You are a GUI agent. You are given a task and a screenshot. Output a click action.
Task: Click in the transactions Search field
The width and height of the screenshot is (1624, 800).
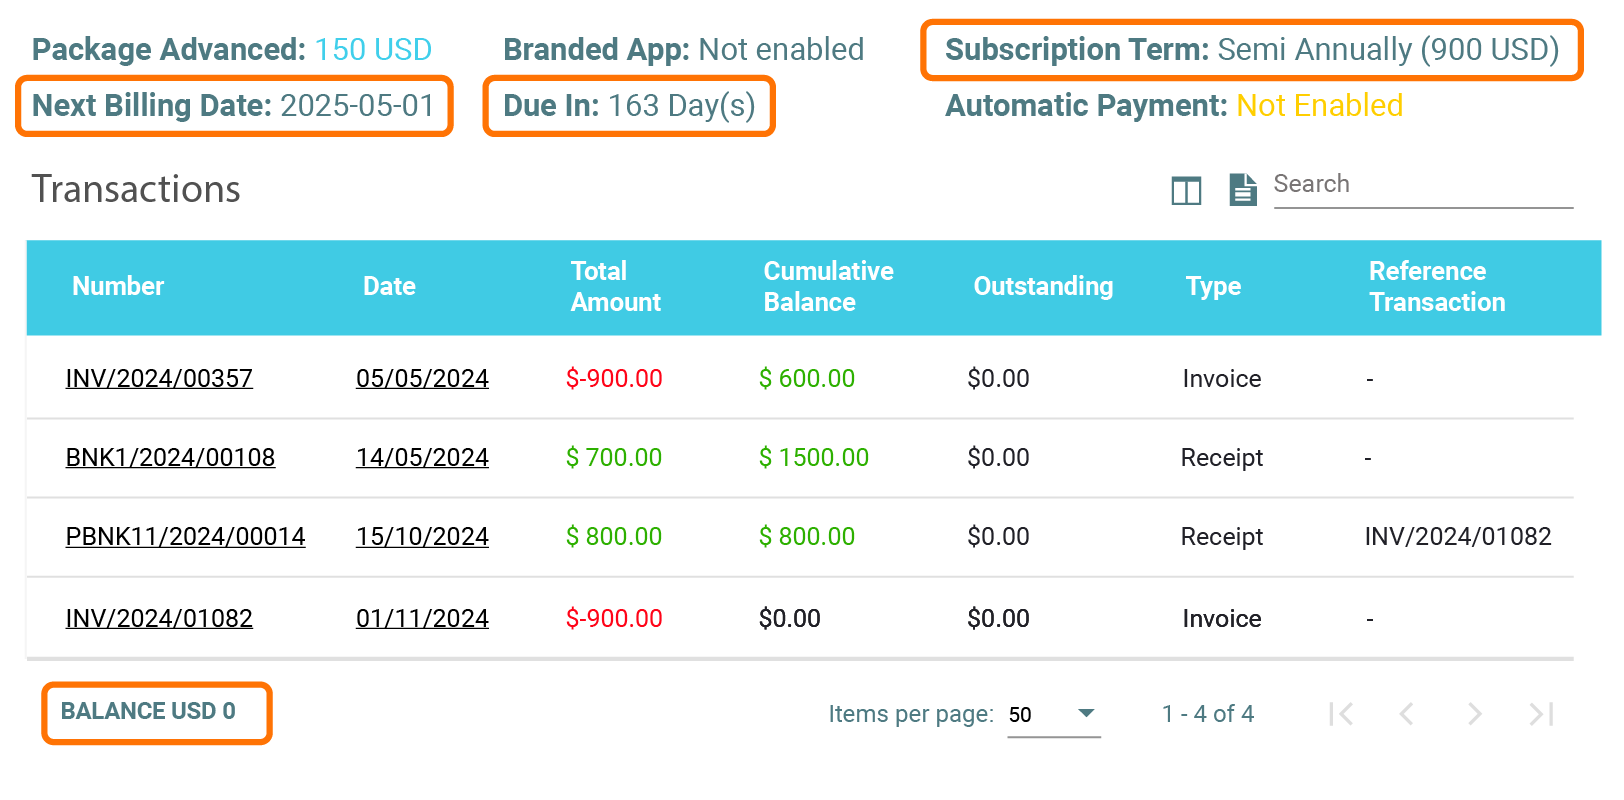[x=1422, y=185]
